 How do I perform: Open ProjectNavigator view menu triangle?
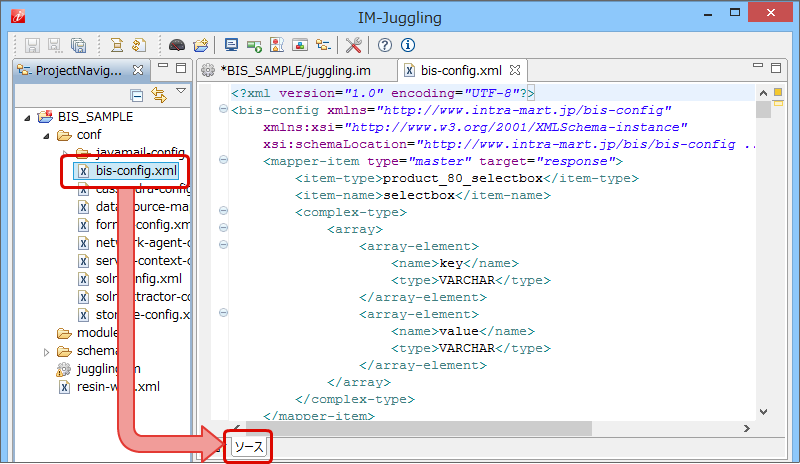point(181,91)
